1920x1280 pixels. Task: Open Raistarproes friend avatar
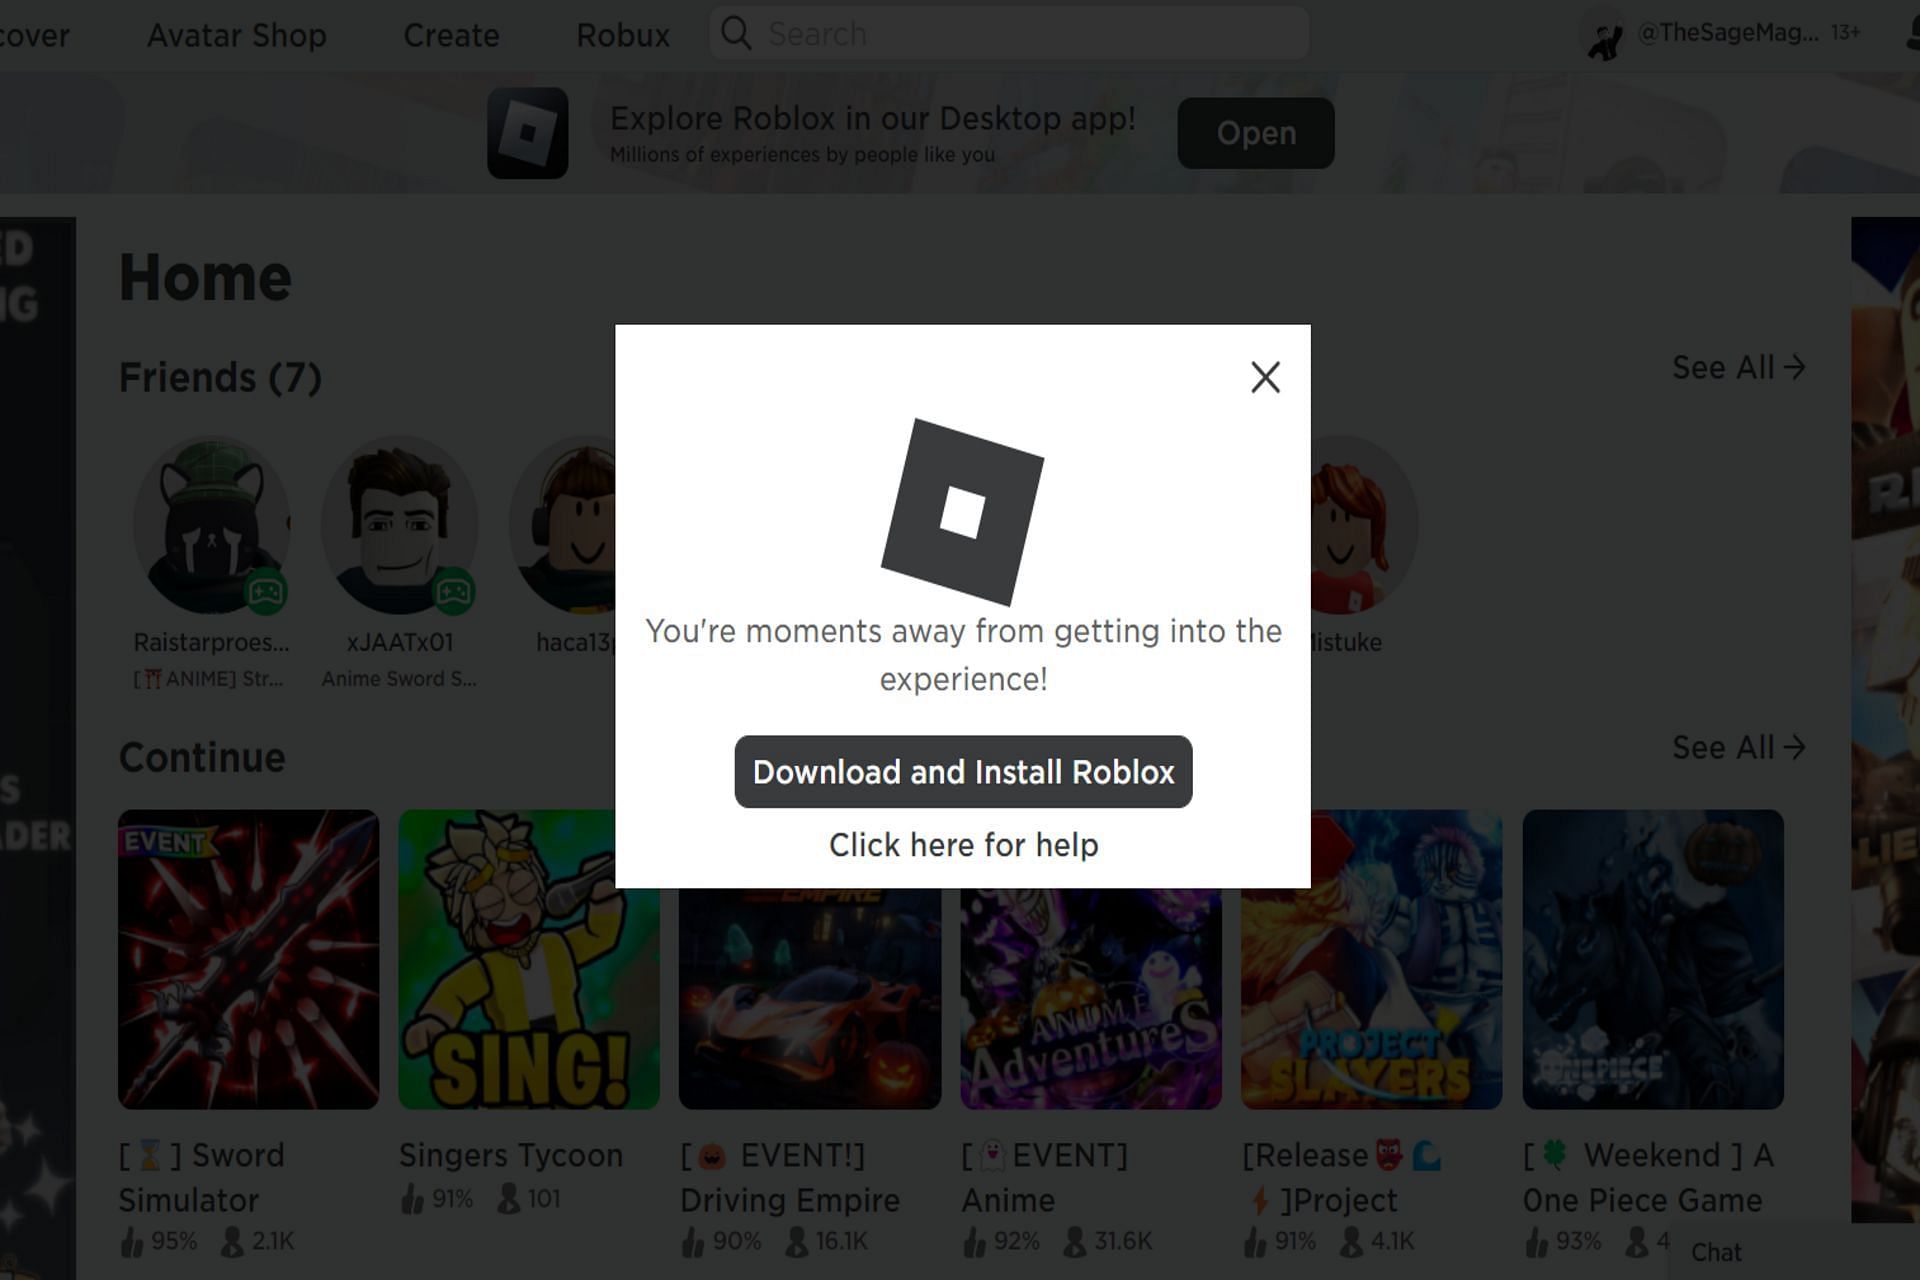[212, 525]
